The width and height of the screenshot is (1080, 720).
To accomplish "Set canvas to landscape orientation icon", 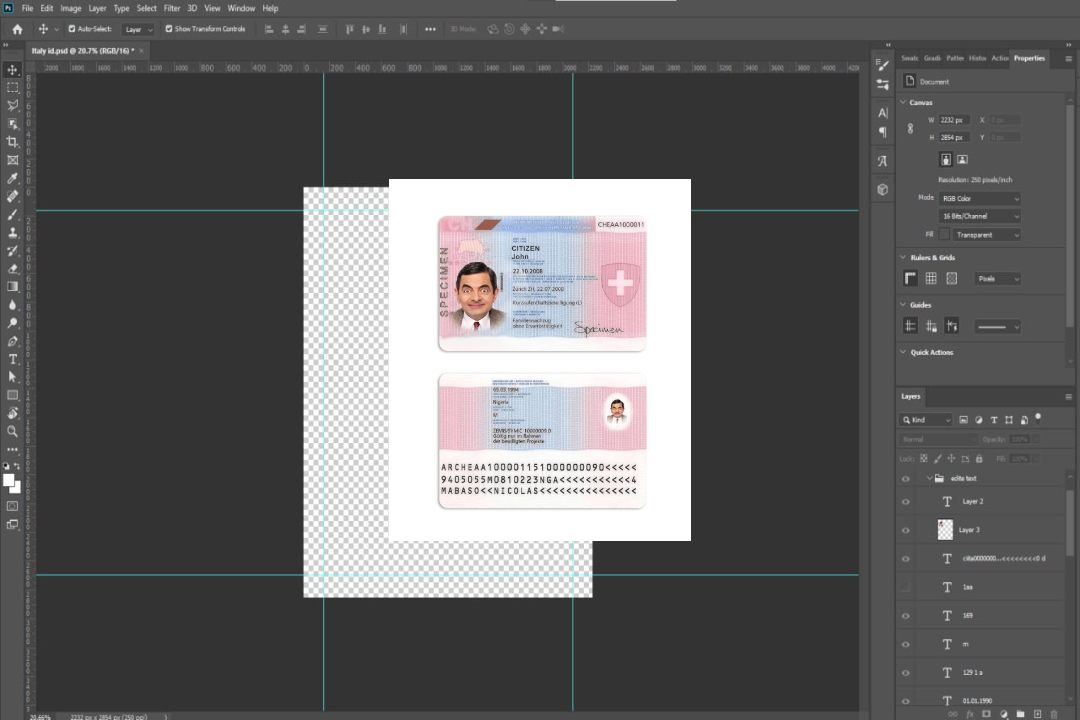I will pyautogui.click(x=962, y=159).
